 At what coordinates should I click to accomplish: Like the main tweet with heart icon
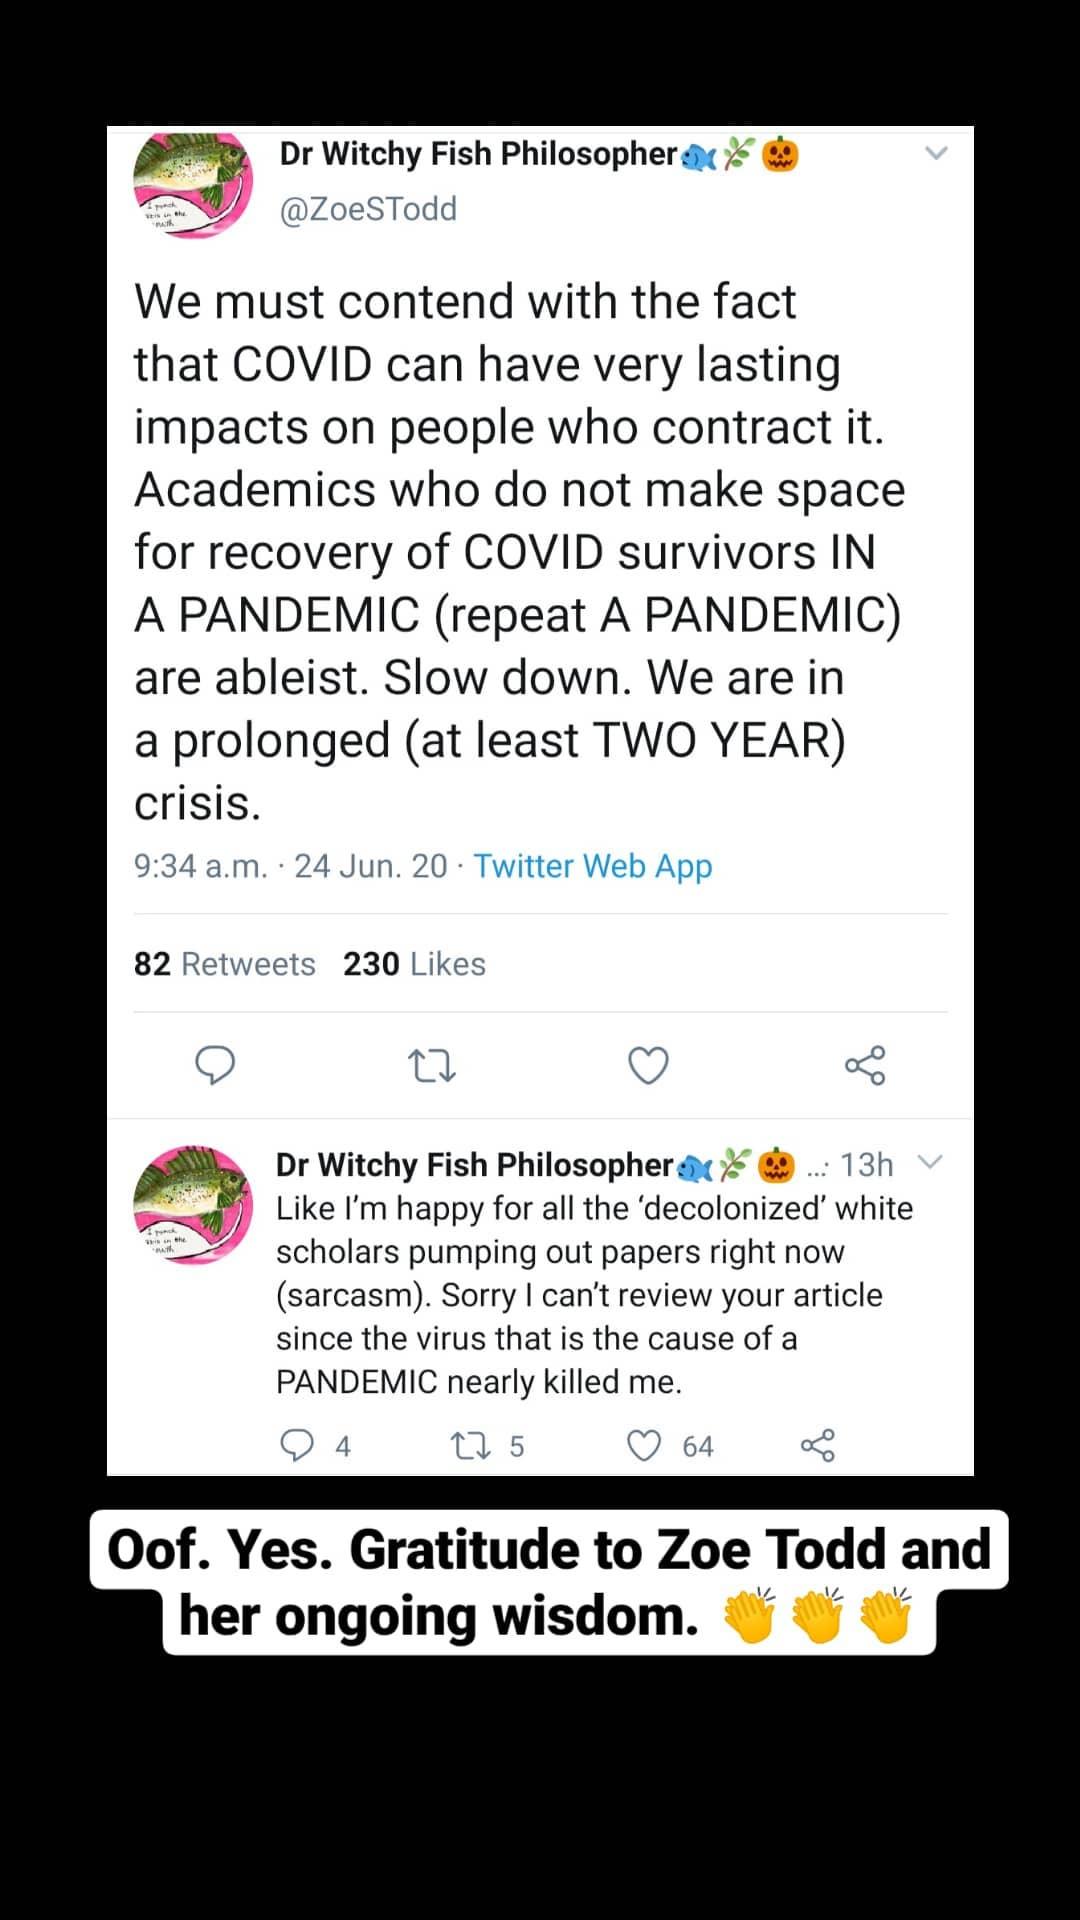point(648,1065)
